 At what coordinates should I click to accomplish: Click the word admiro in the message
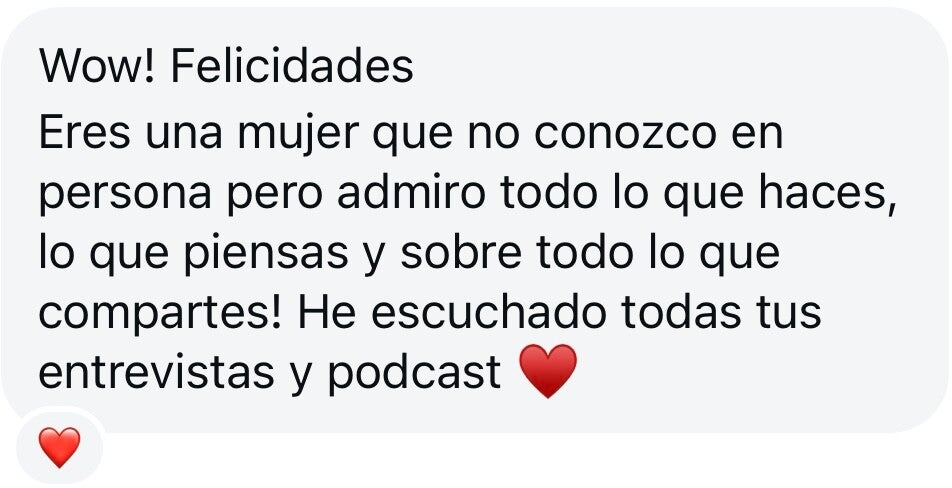point(412,193)
